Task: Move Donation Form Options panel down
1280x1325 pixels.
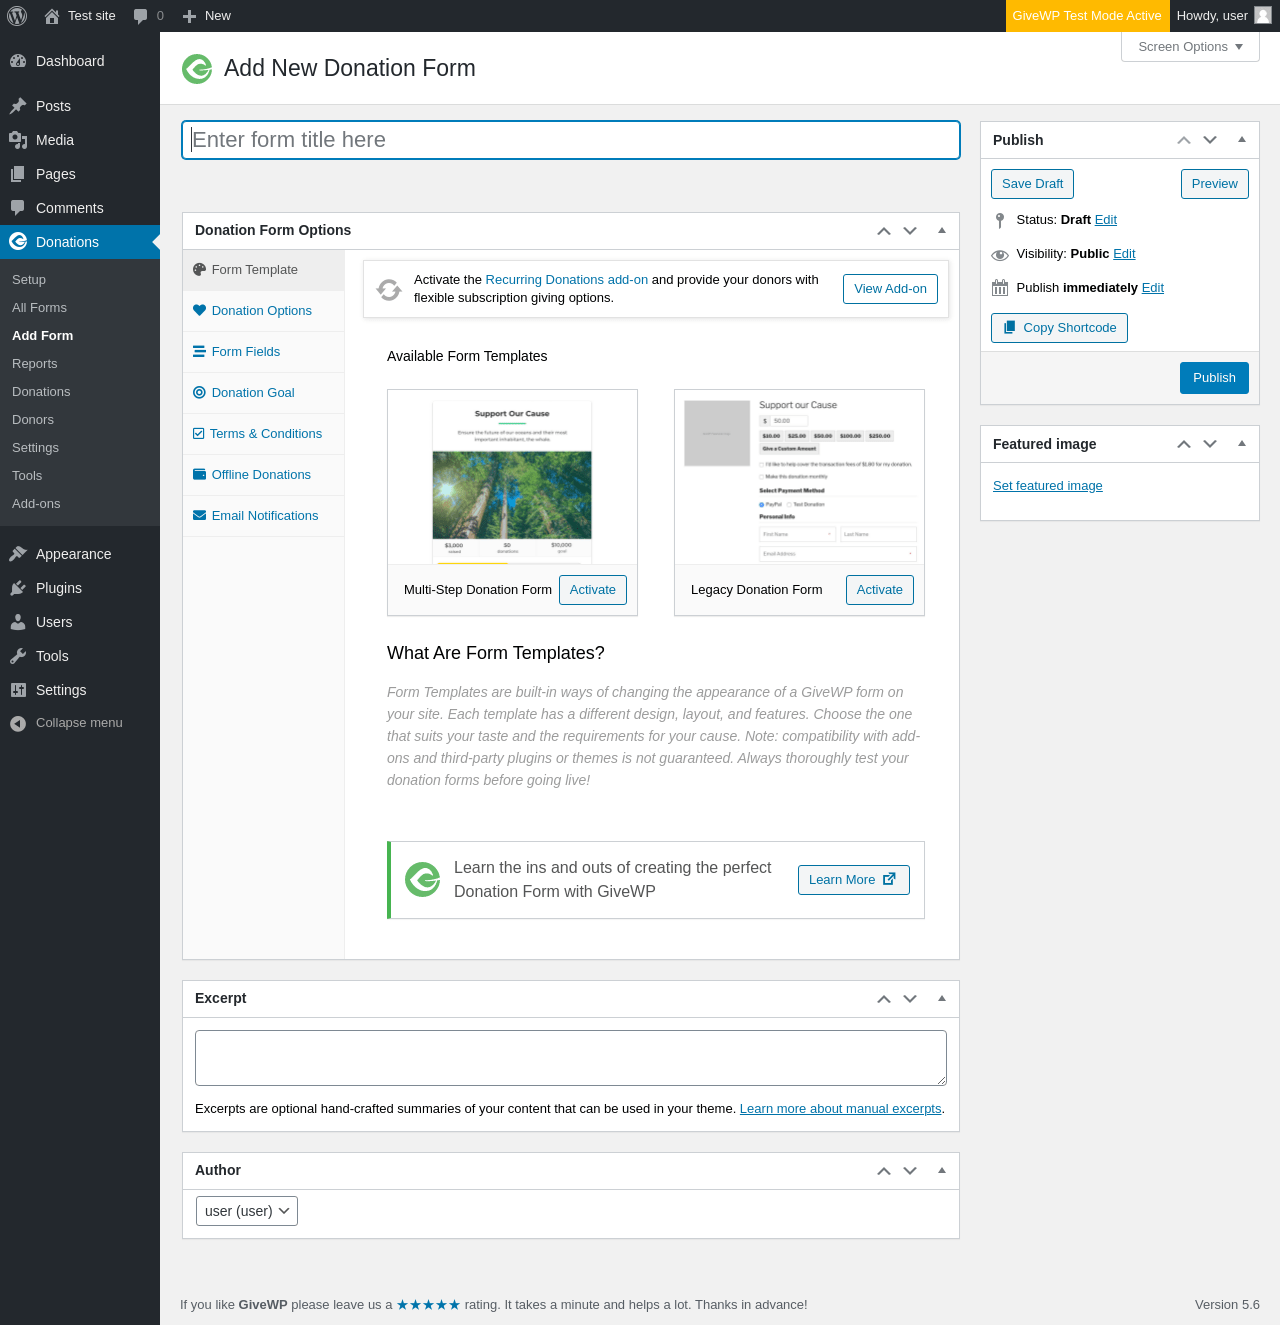Action: tap(910, 231)
